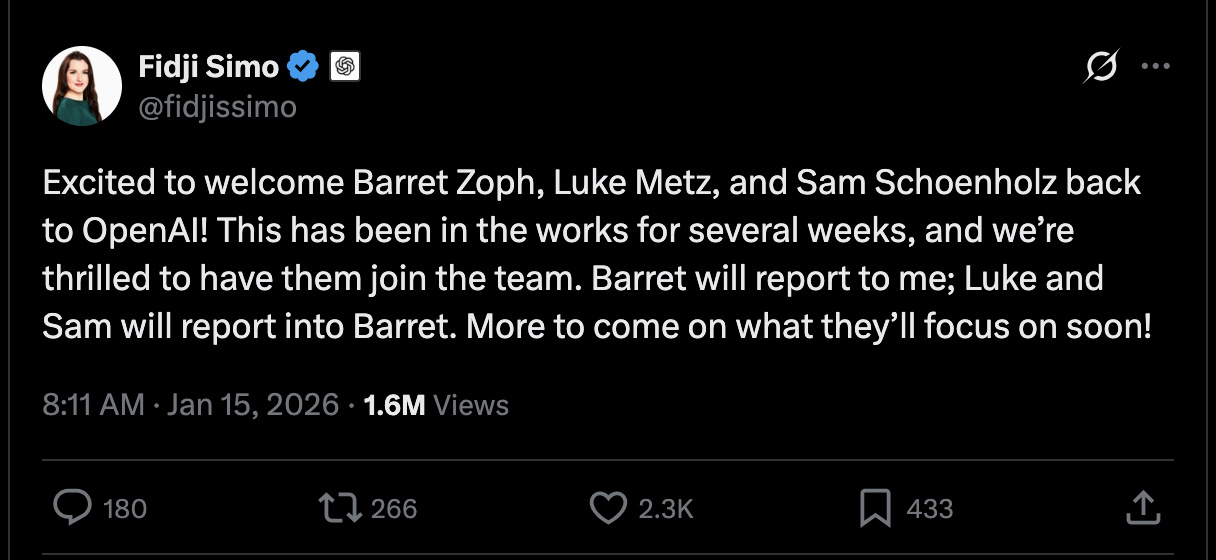Screen dimensions: 1216x560
Task: Toggle the bookmark icon
Action: [x=875, y=508]
